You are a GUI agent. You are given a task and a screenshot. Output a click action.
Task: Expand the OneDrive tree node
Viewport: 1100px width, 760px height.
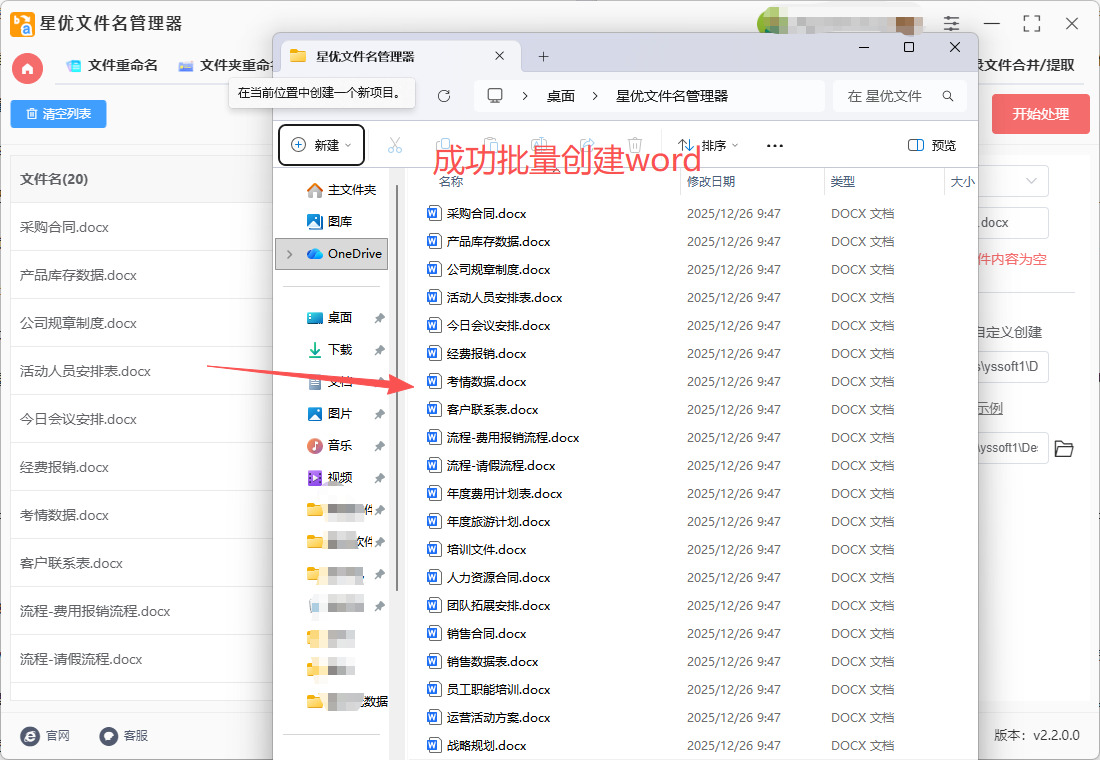coord(289,254)
